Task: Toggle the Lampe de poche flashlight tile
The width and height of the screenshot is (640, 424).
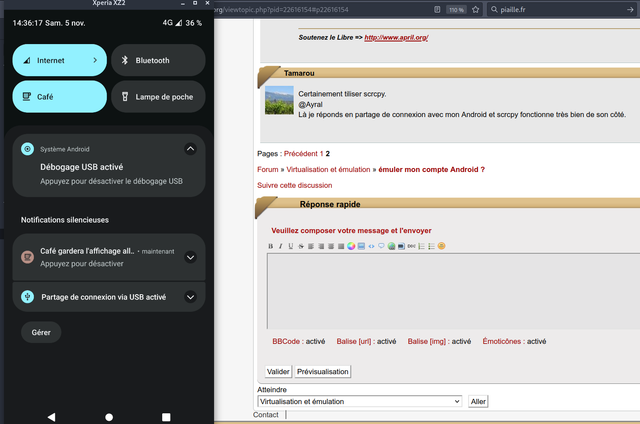Action: click(158, 97)
